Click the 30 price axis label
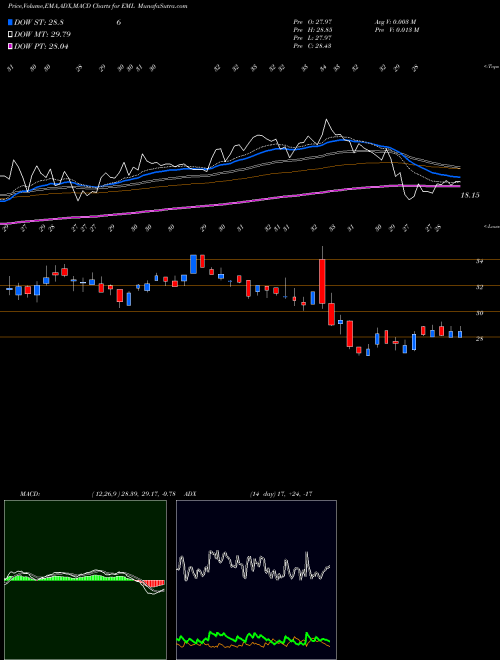Viewport: 500px width, 660px height. click(x=478, y=313)
